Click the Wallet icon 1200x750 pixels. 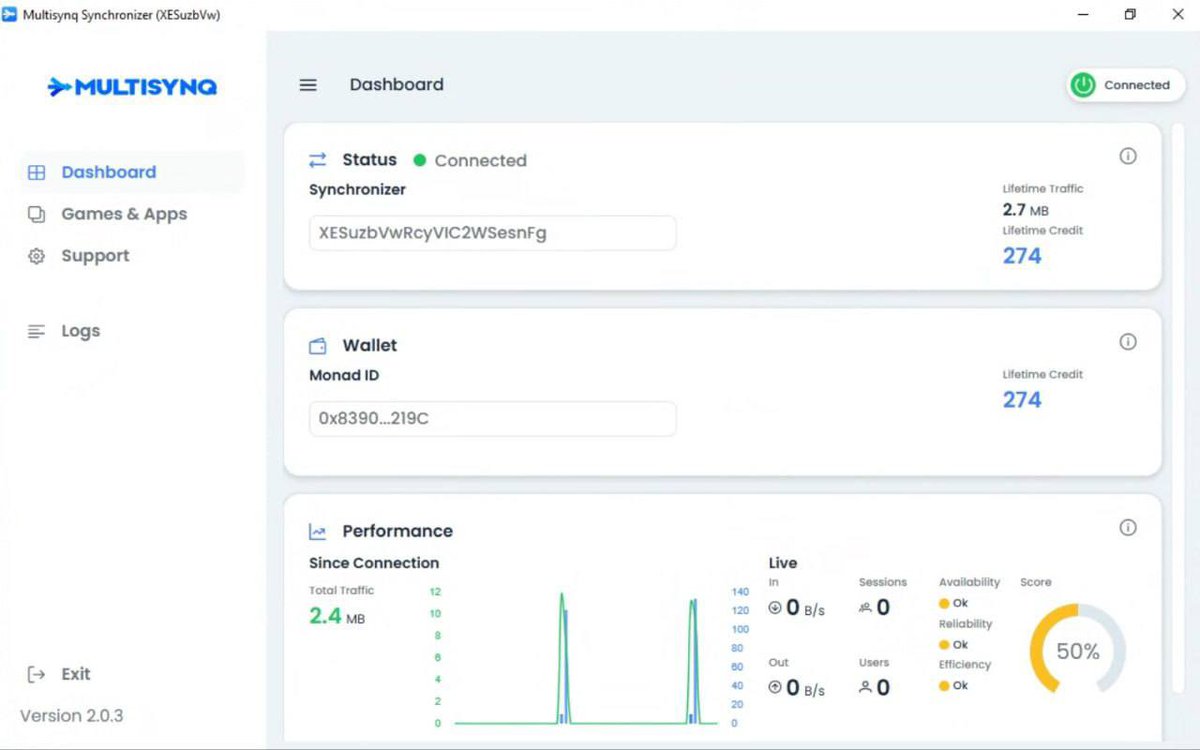[x=318, y=346]
